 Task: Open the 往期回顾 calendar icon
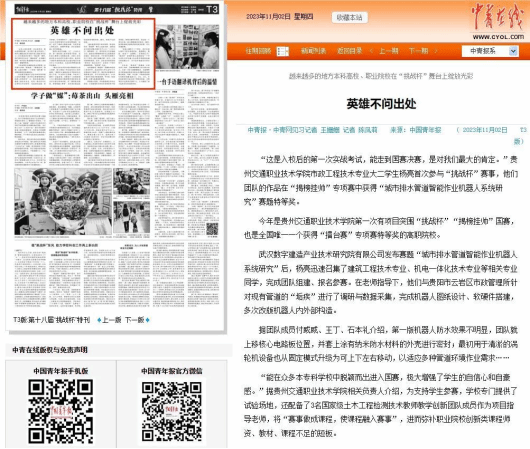point(283,51)
